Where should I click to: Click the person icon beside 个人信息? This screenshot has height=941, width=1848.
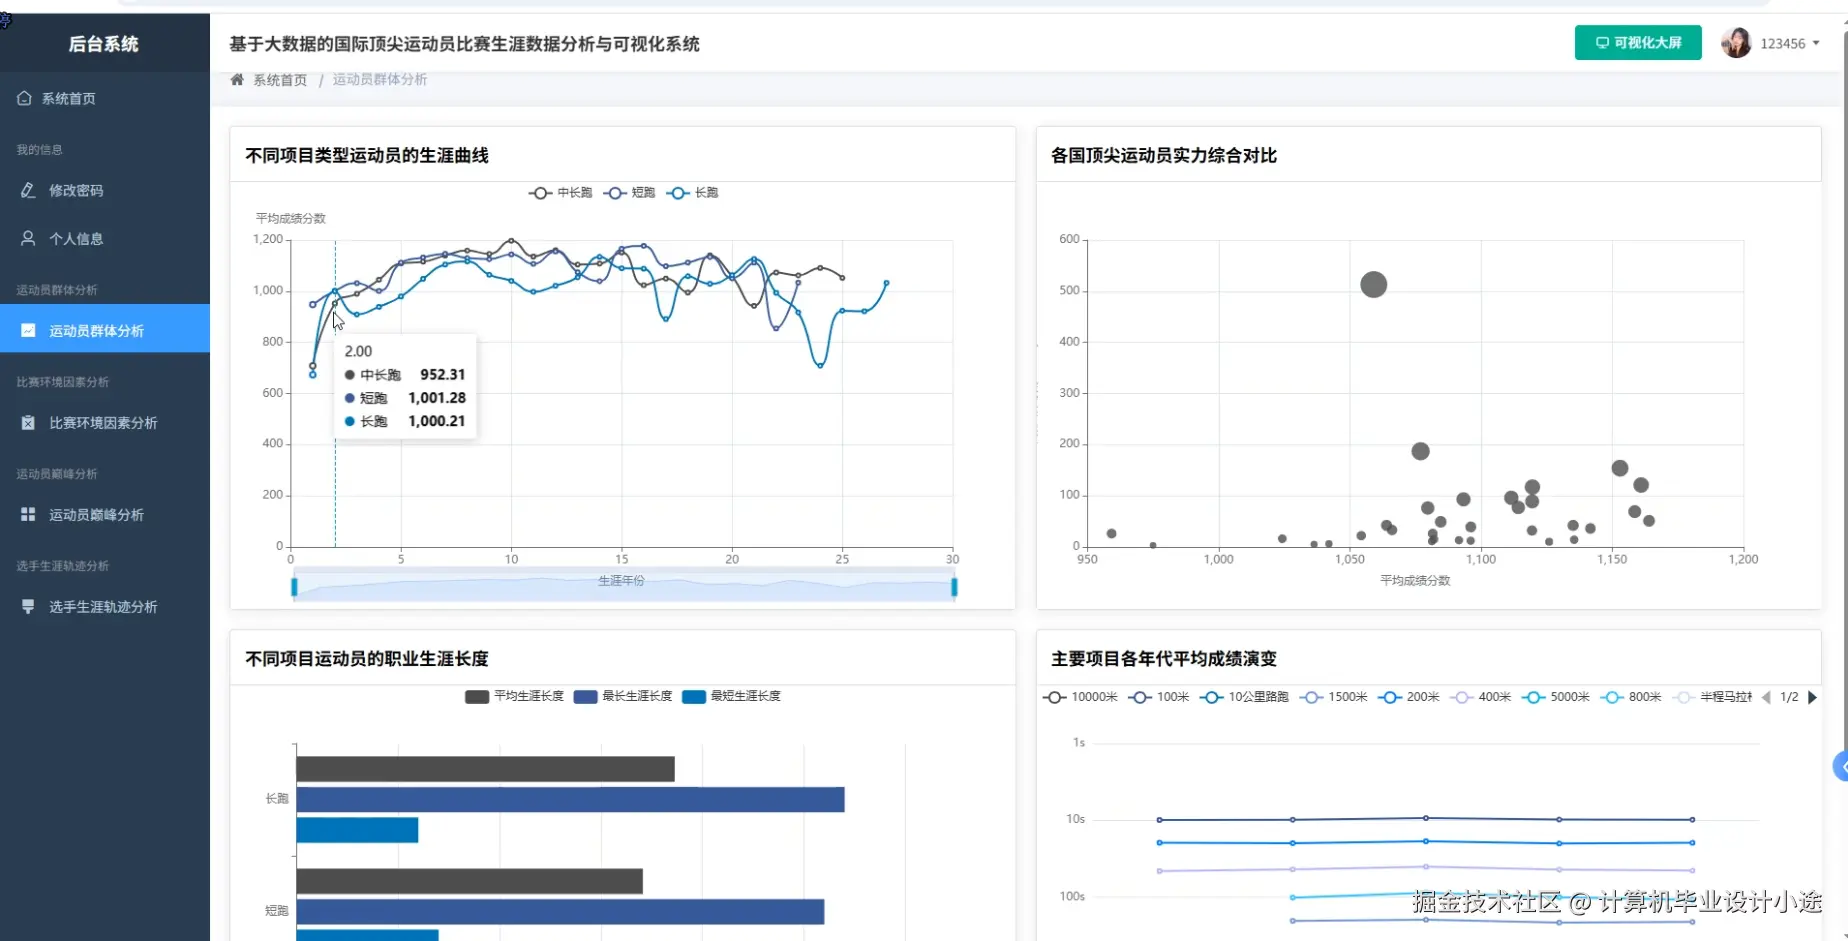[28, 238]
